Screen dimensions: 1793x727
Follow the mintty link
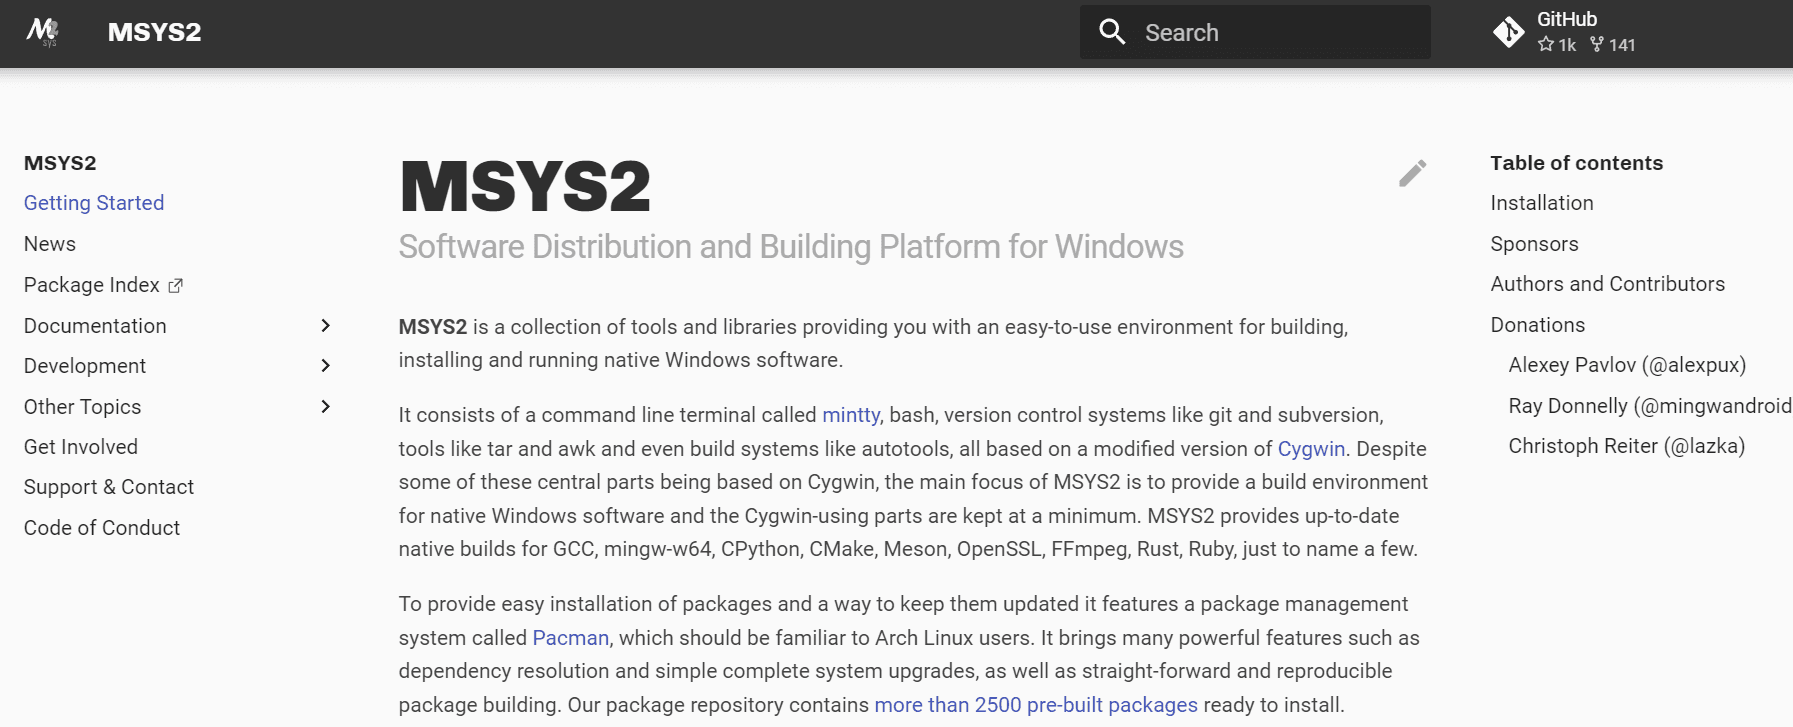pyautogui.click(x=851, y=415)
